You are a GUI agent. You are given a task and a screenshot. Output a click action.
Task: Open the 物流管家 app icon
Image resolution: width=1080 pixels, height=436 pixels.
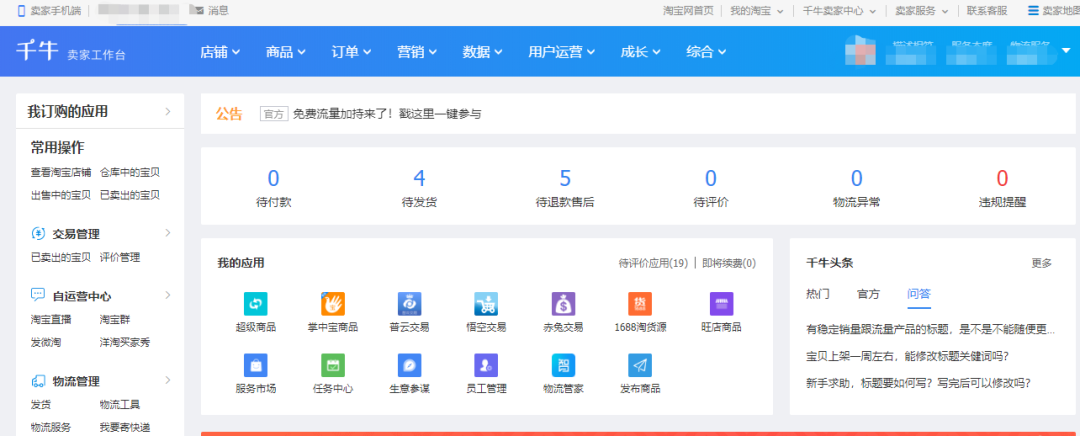(563, 365)
